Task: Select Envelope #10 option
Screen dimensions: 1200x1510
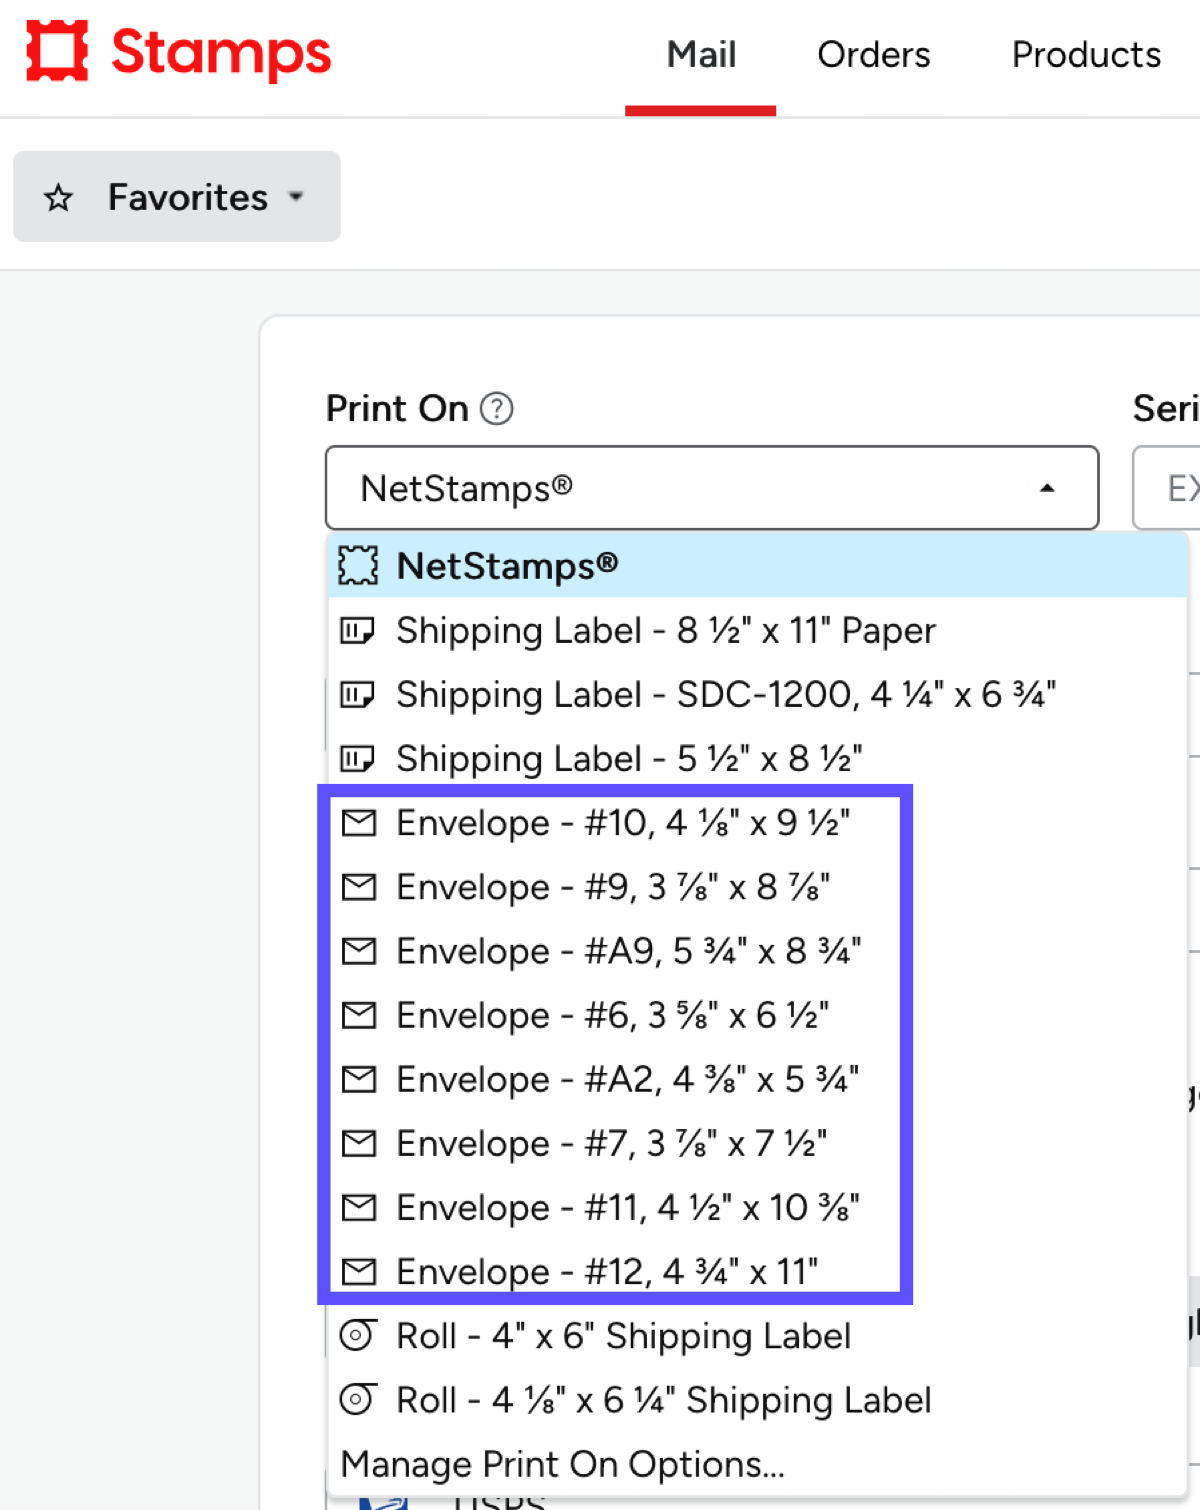Action: (757, 823)
